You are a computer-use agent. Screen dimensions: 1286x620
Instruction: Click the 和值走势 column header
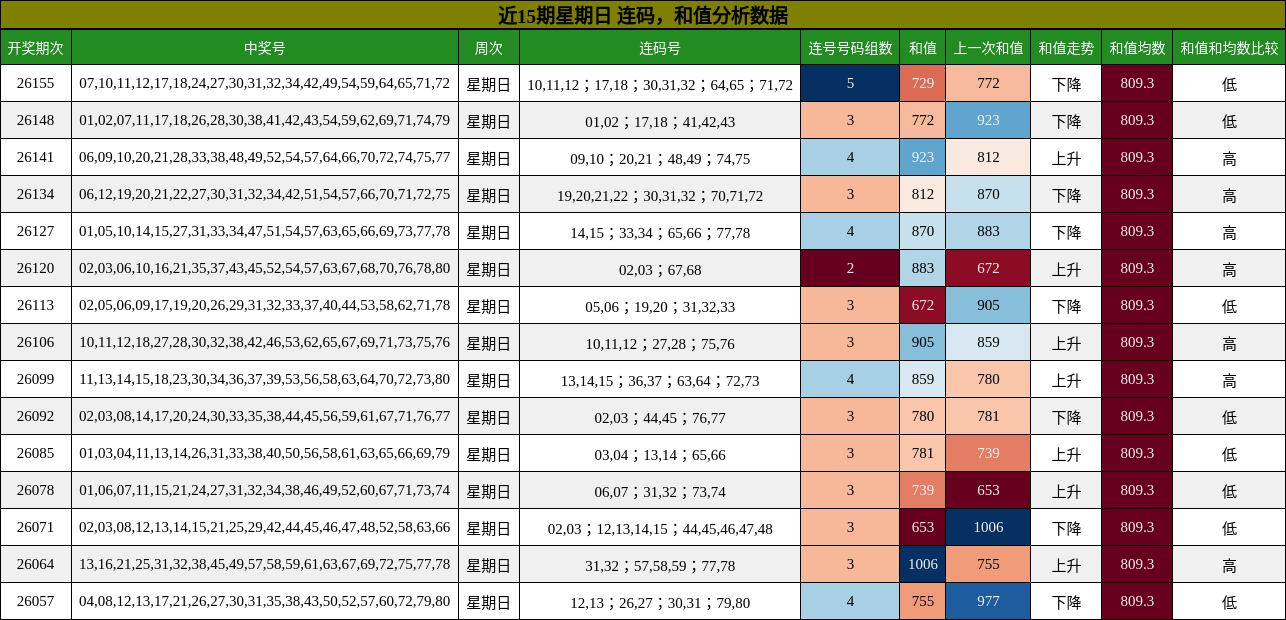click(x=1066, y=47)
